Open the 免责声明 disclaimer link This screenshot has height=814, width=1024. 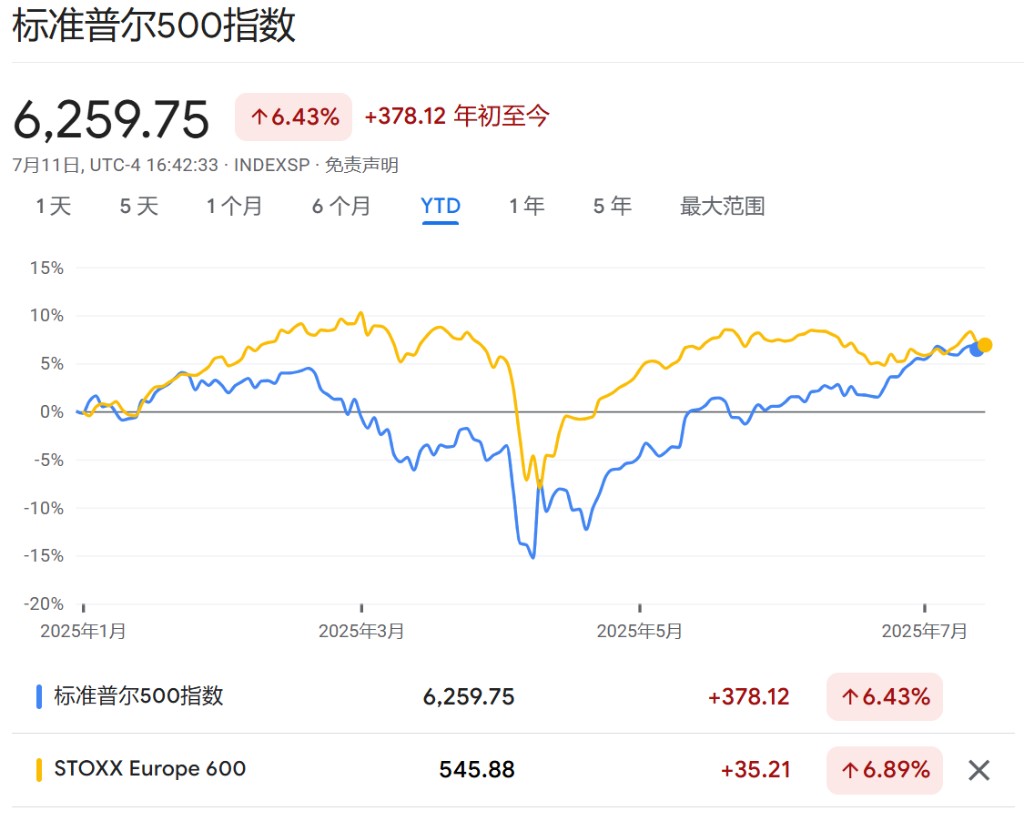362,165
